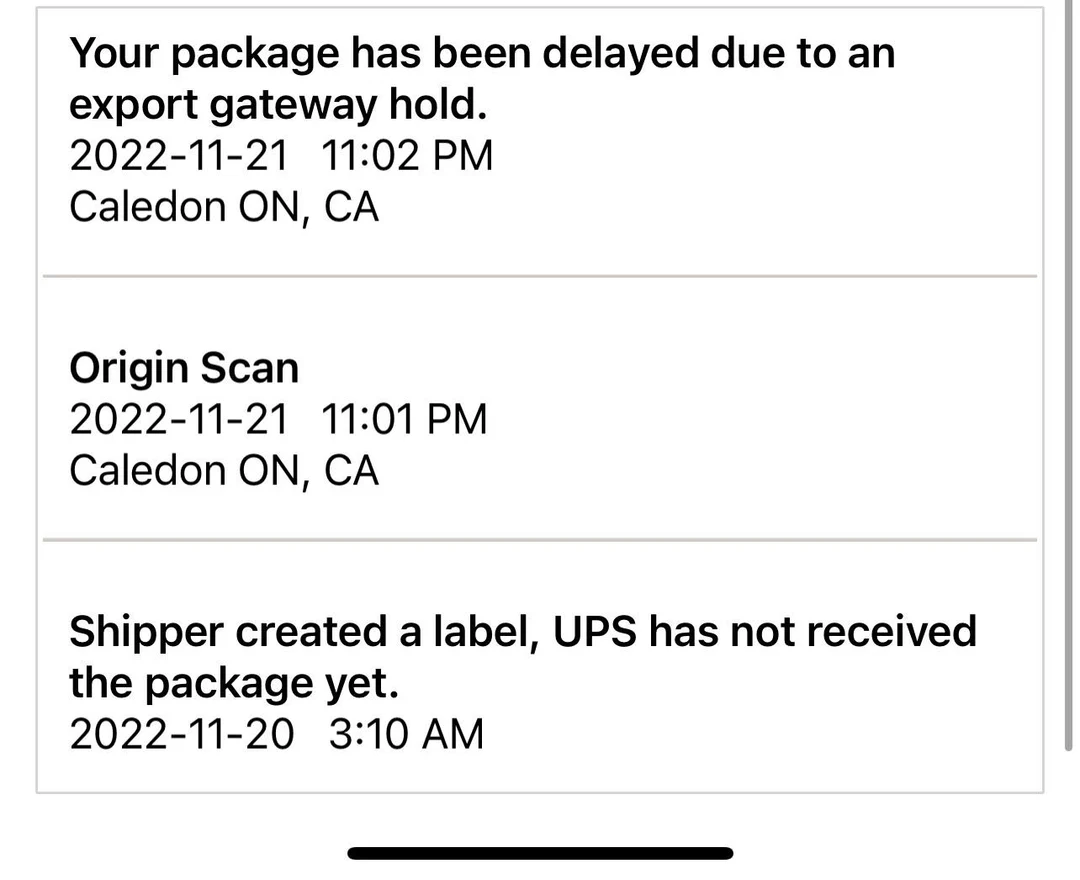Select the export gateway hold notice

click(480, 78)
